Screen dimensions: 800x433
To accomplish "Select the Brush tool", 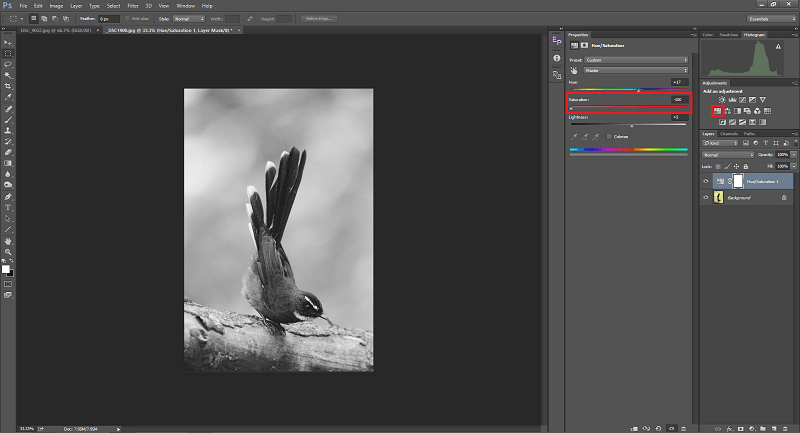I will [x=8, y=120].
